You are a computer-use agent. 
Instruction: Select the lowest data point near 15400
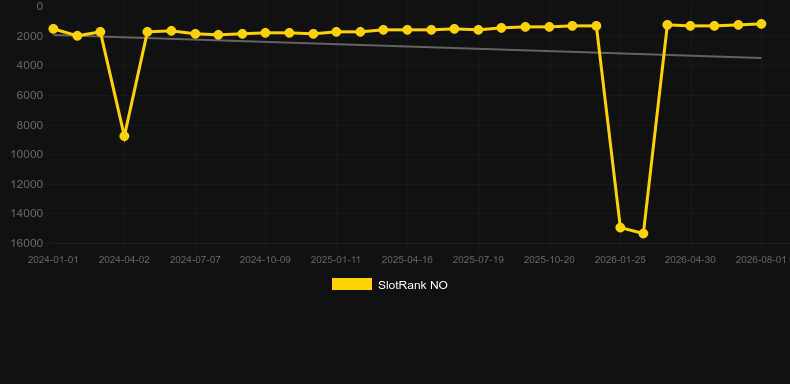(x=643, y=233)
